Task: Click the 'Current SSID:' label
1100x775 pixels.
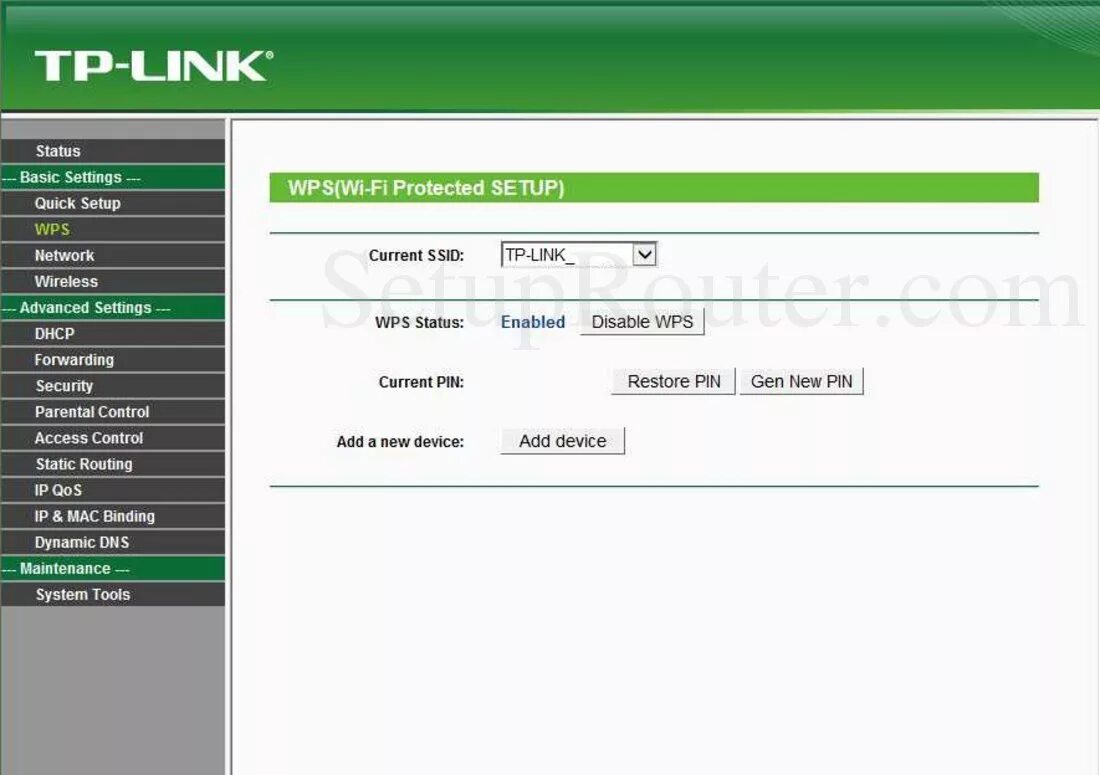Action: point(417,255)
